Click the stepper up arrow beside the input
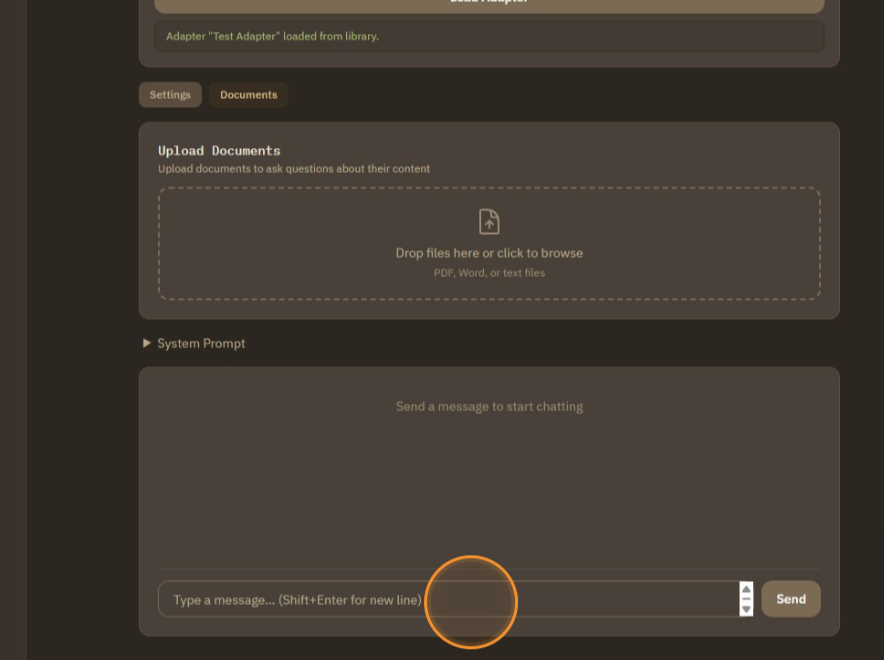884x660 pixels. click(746, 590)
